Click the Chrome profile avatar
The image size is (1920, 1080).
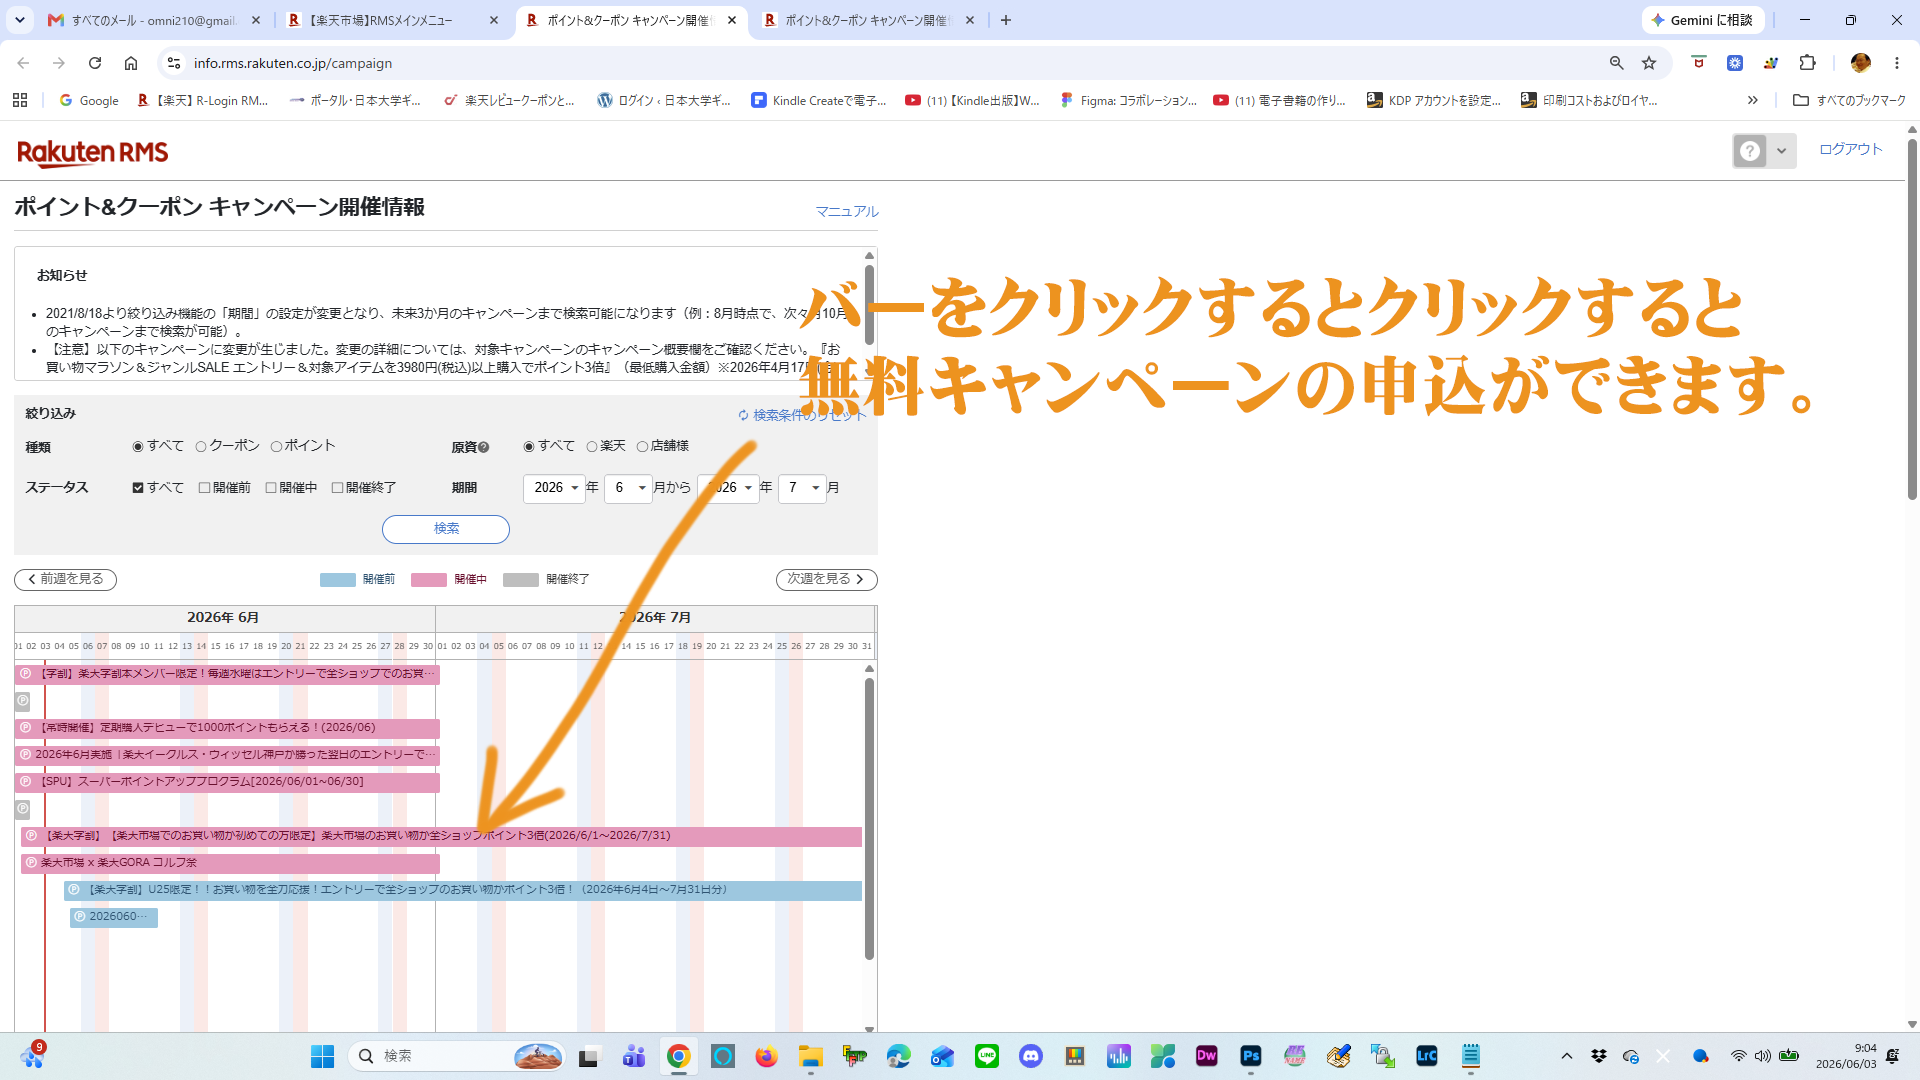1860,63
